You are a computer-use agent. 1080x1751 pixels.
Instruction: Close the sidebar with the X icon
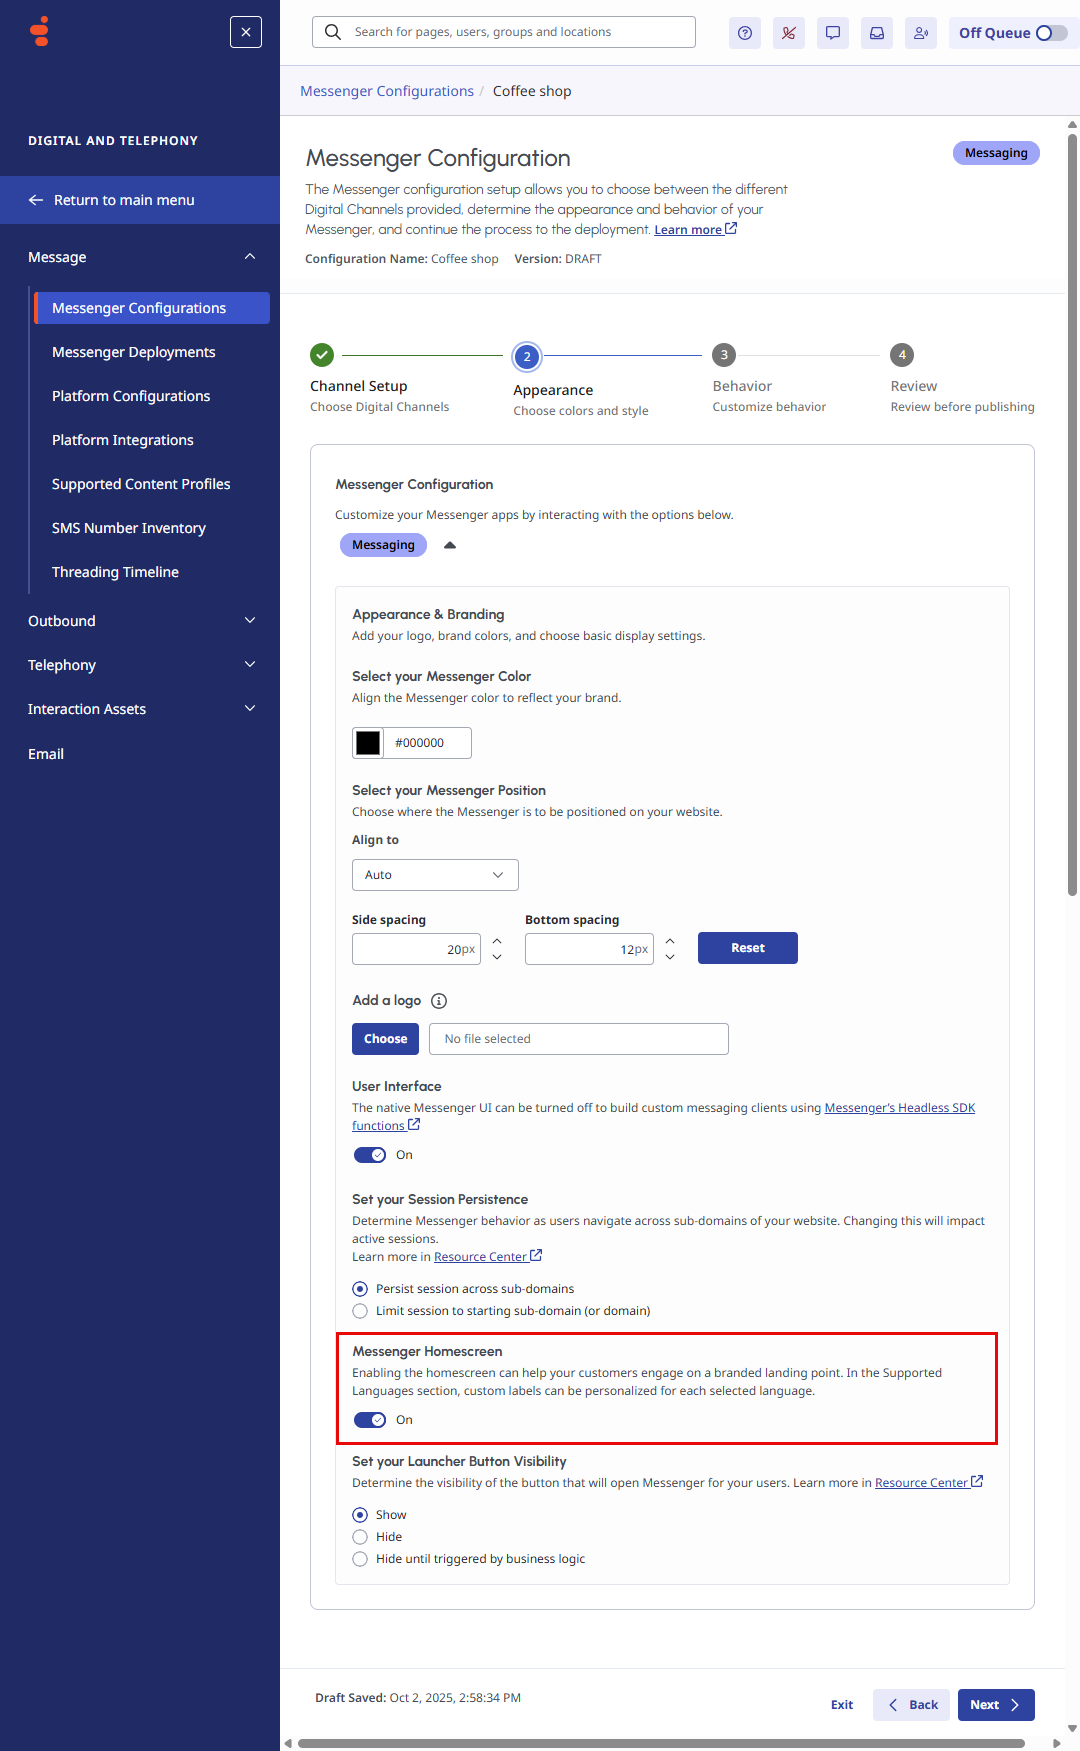[x=246, y=32]
